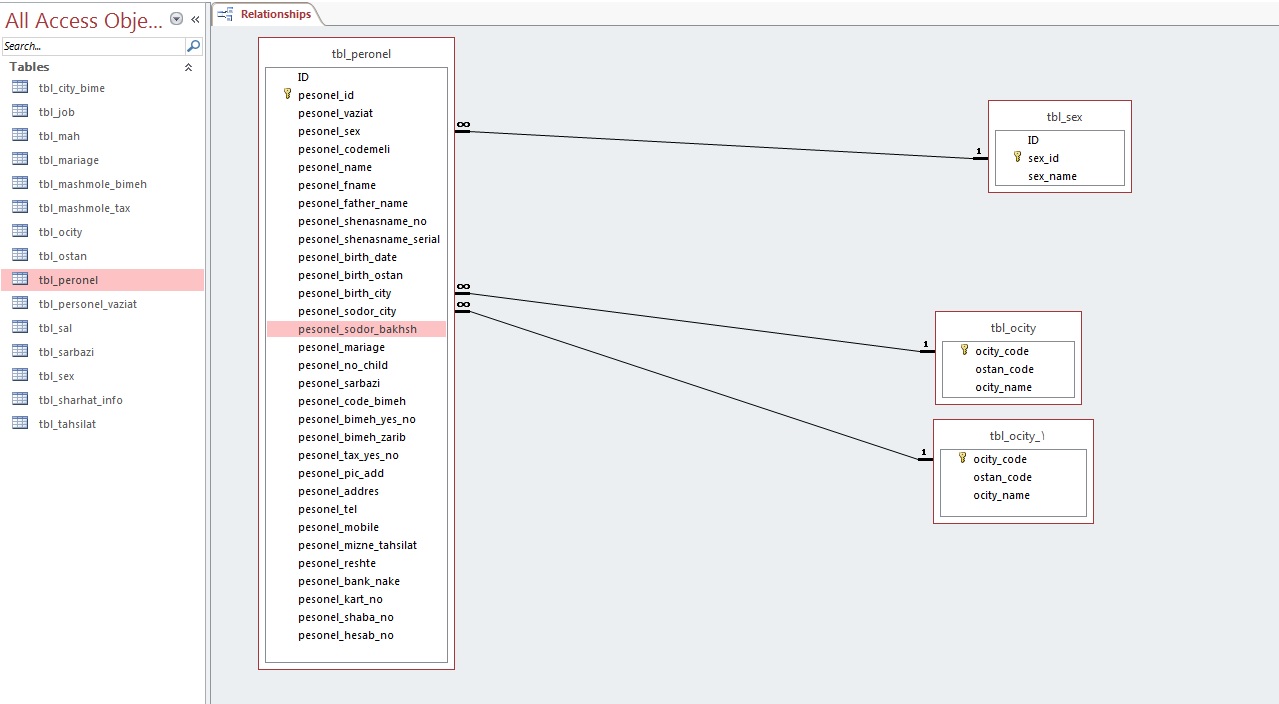Click the tbl_mashmole_tax table icon
The width and height of the screenshot is (1279, 704).
(20, 208)
